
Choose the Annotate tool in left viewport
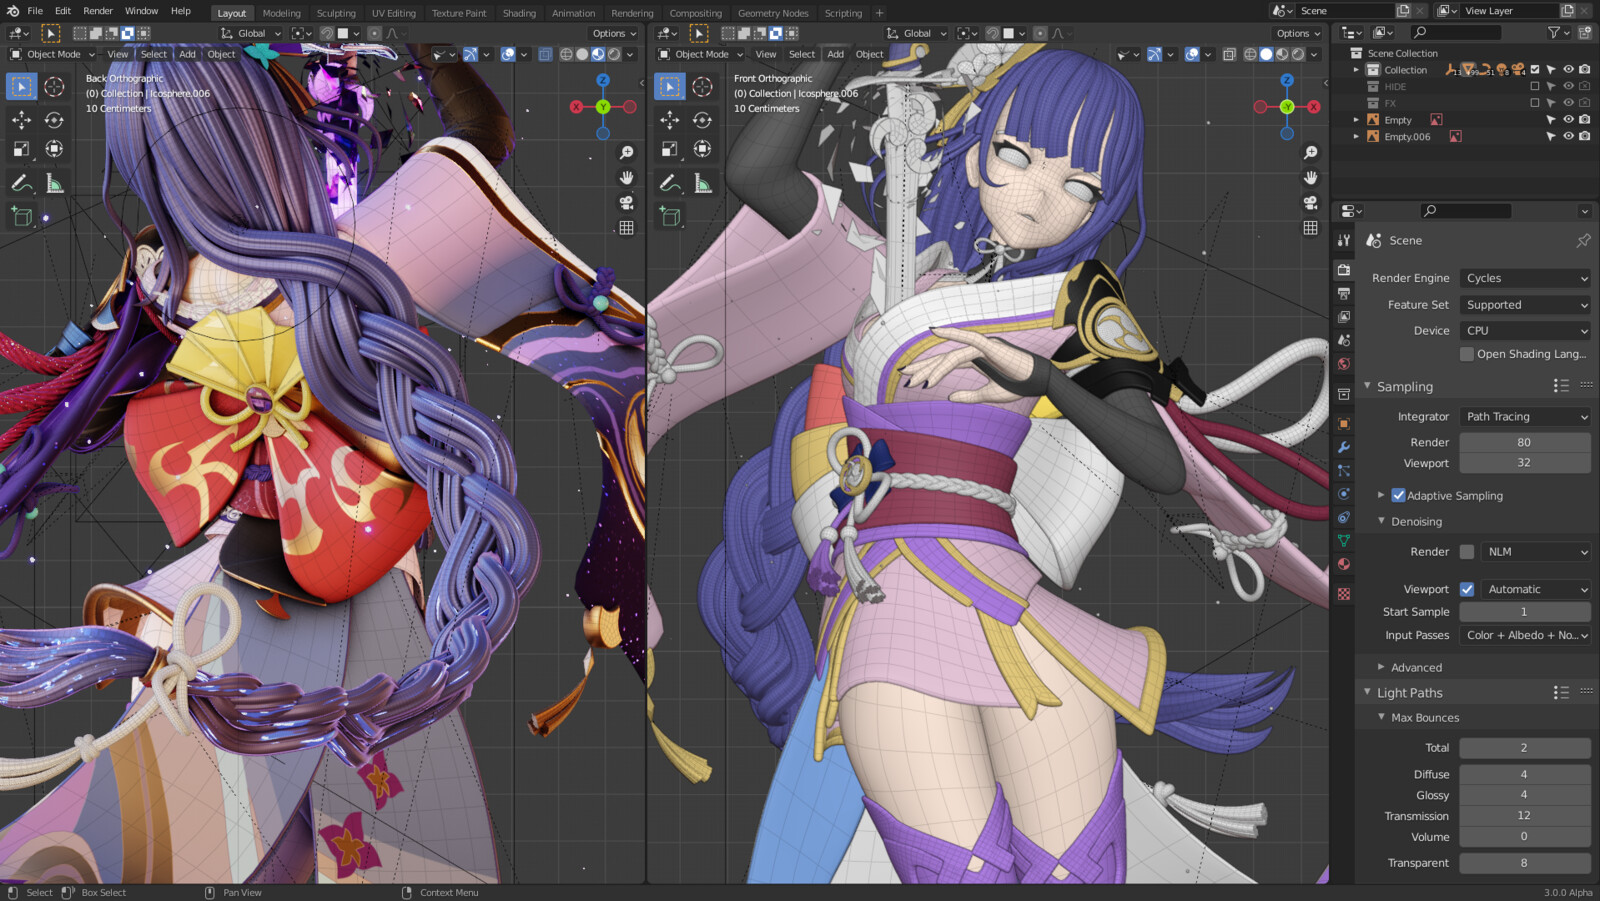[21, 183]
